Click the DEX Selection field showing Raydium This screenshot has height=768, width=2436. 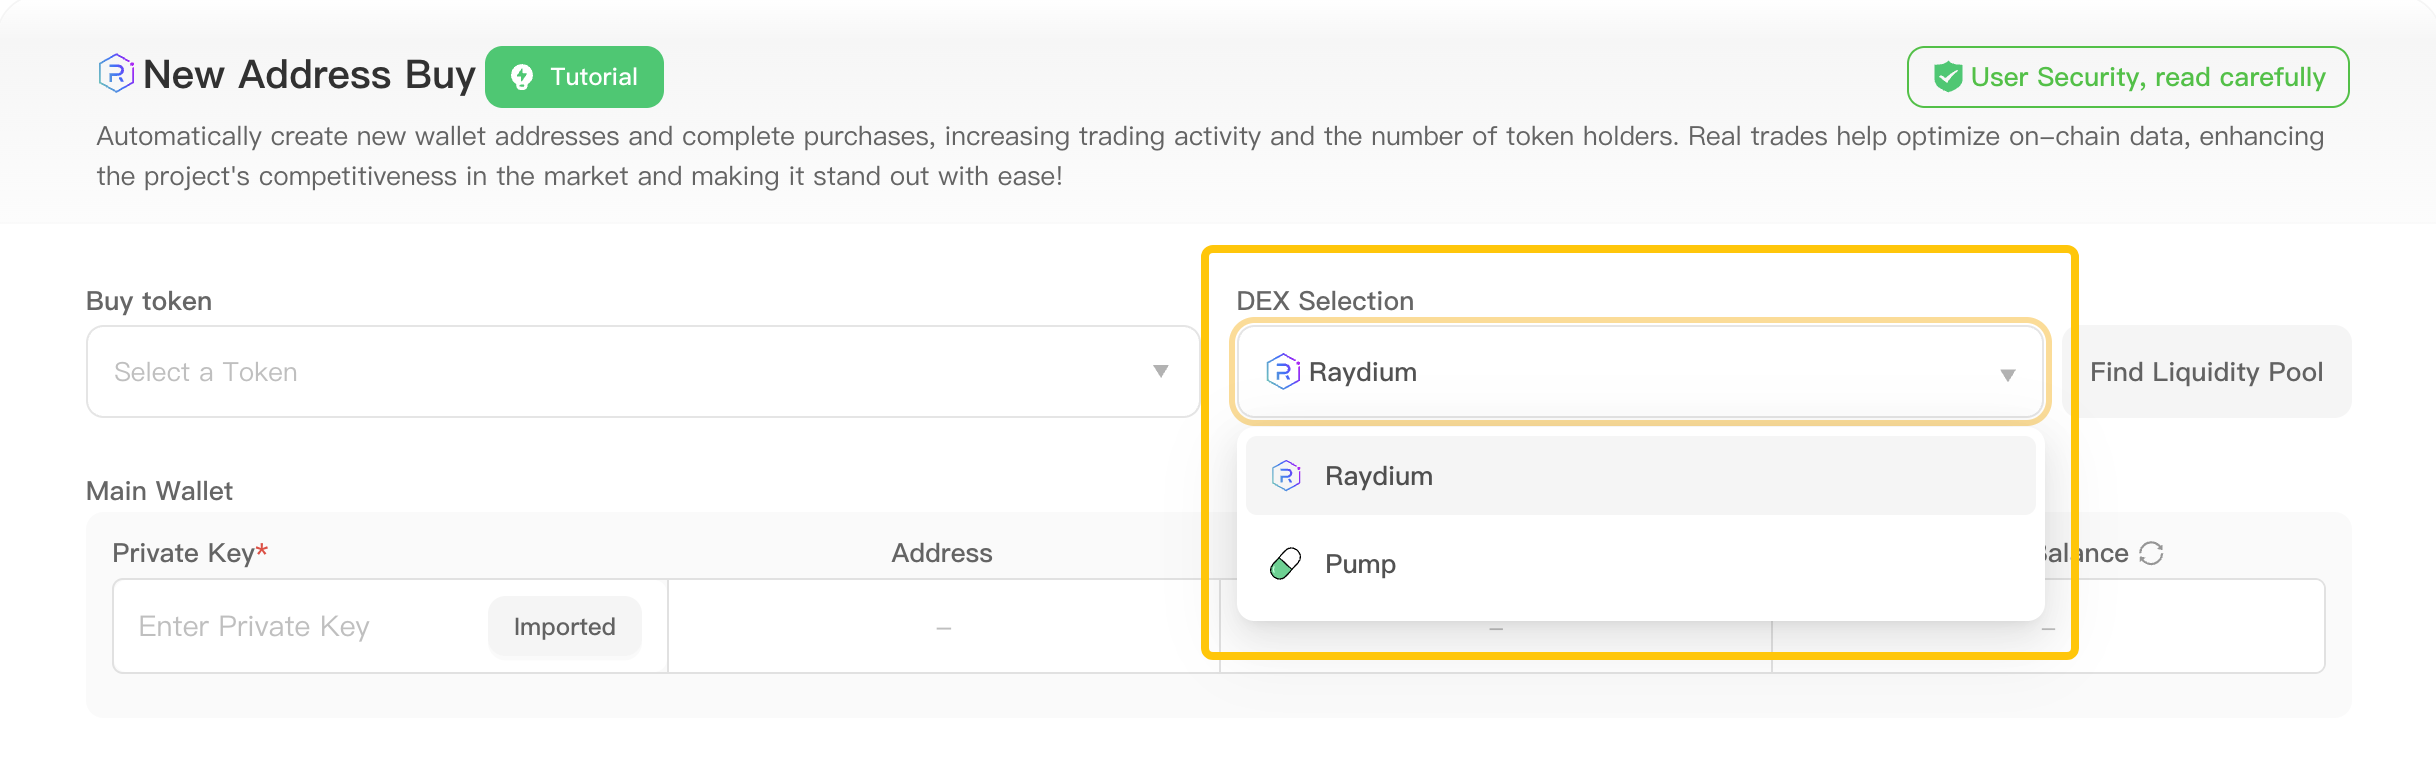pos(1640,372)
